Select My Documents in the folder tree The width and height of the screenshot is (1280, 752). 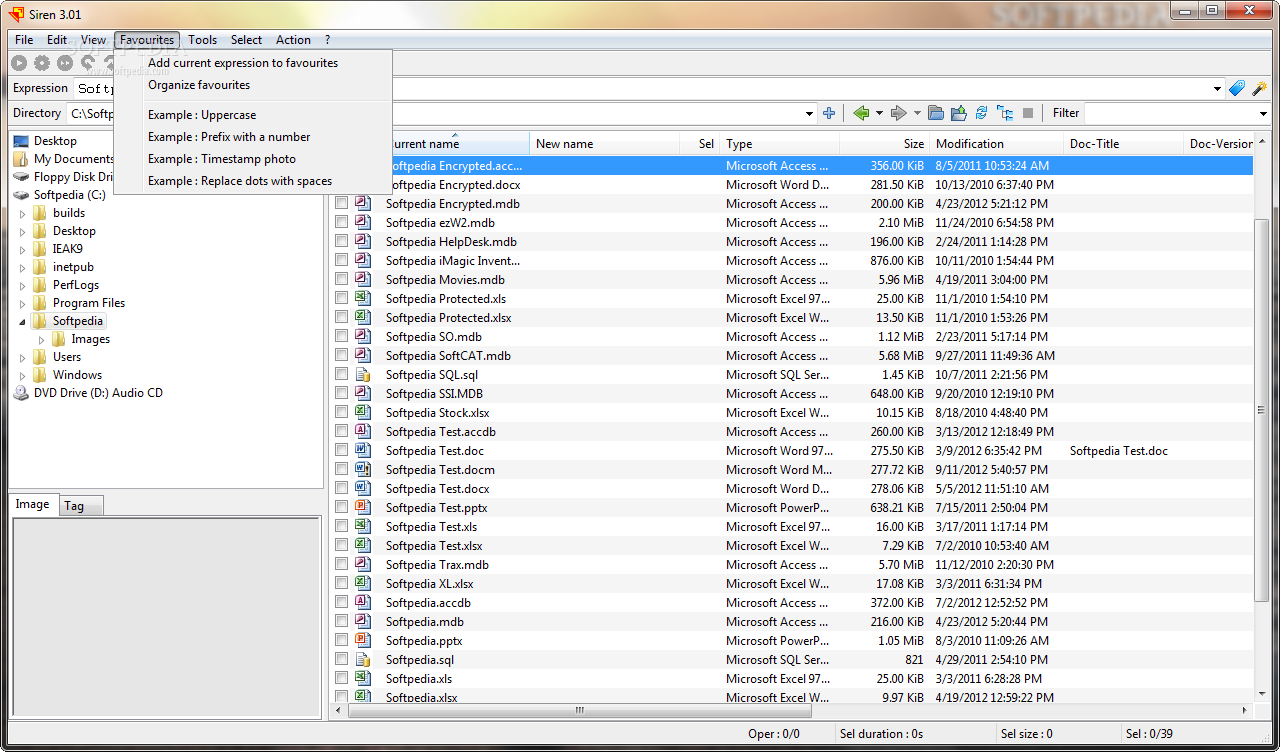tap(74, 159)
